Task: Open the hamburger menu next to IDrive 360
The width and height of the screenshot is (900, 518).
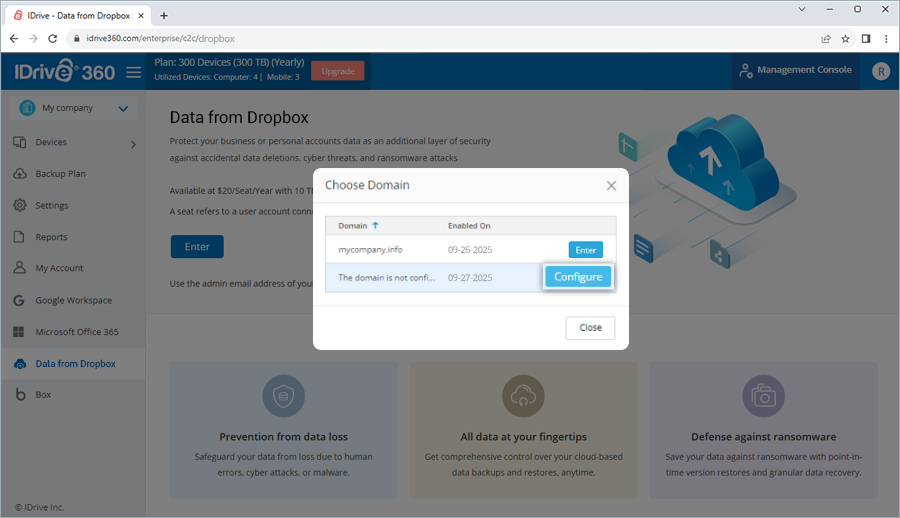Action: coord(134,72)
